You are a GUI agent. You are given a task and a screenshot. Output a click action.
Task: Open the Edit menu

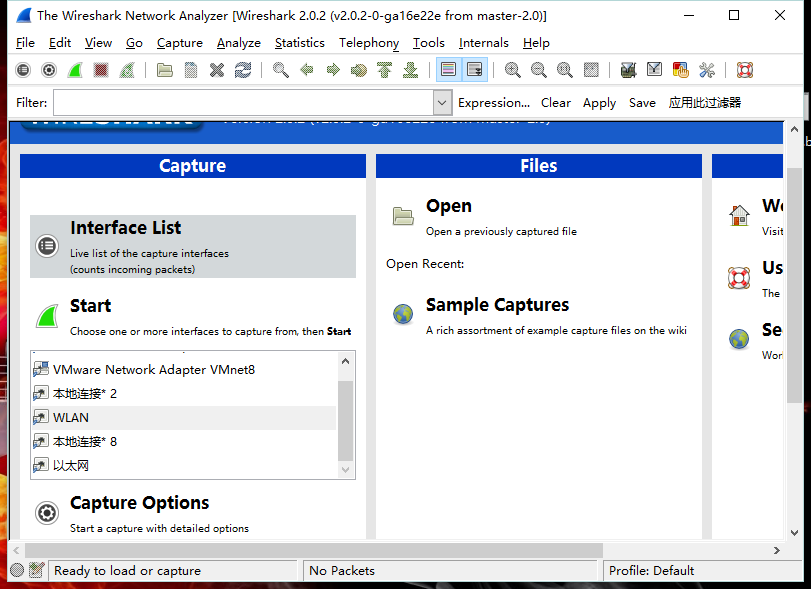pos(60,43)
